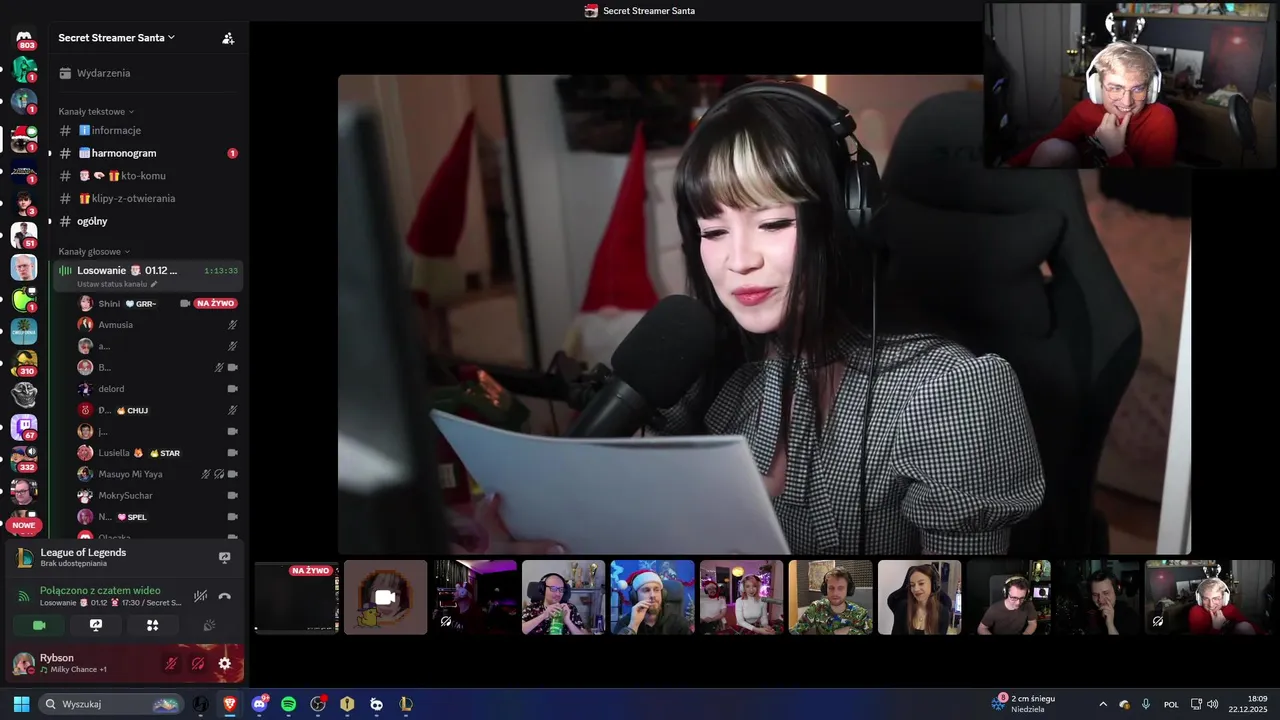Viewport: 1280px width, 720px height.
Task: Open Discord from the taskbar
Action: (x=259, y=704)
